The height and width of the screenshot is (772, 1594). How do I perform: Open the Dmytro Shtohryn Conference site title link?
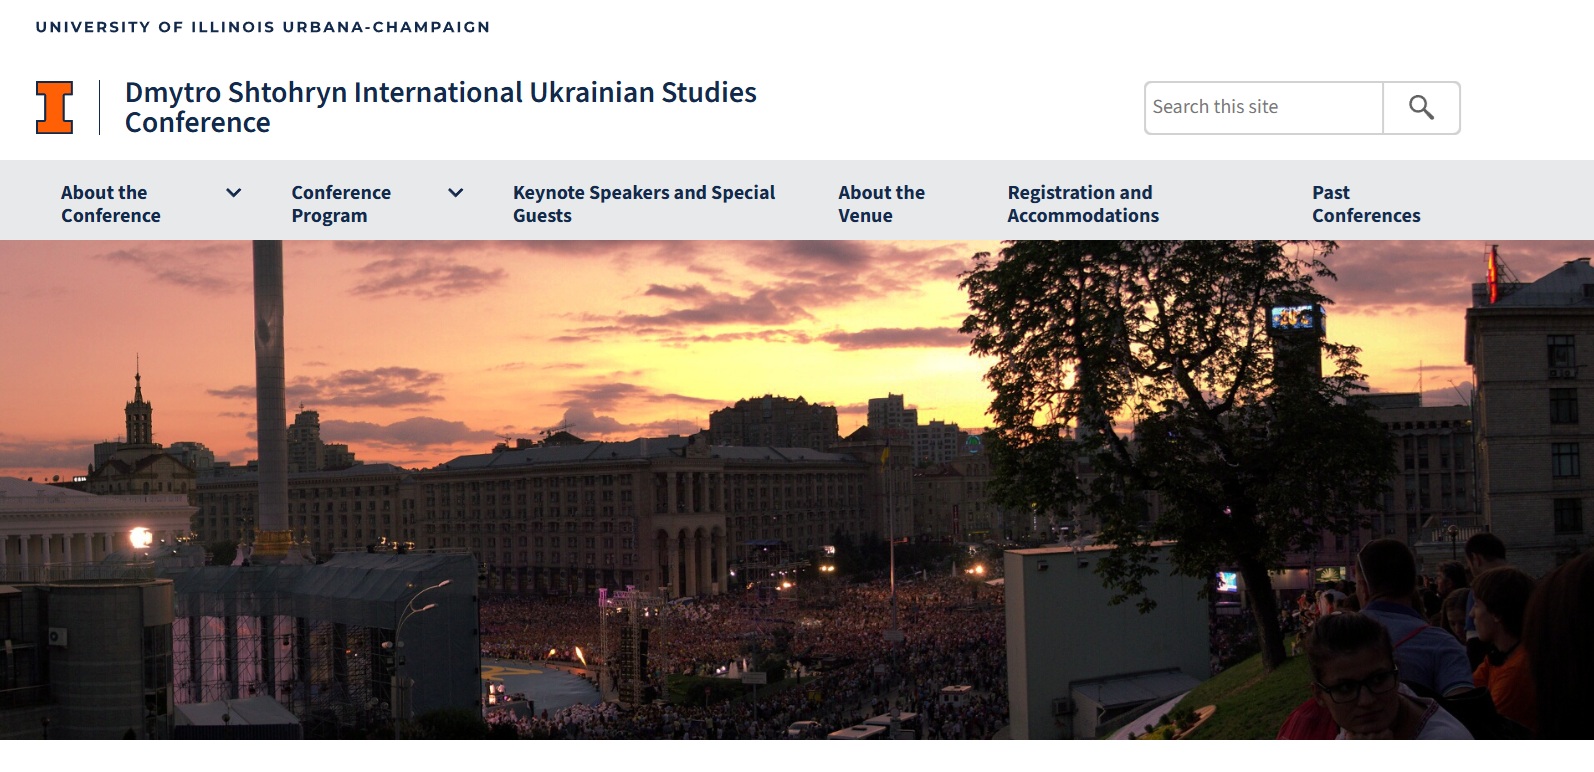[440, 107]
